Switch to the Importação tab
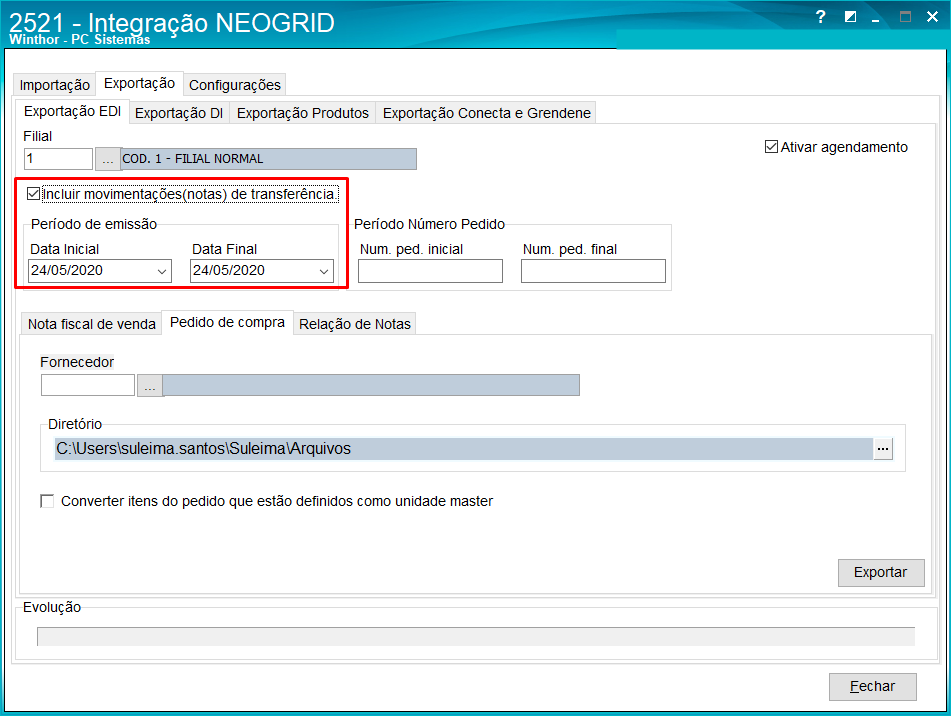Image resolution: width=951 pixels, height=716 pixels. coord(55,85)
